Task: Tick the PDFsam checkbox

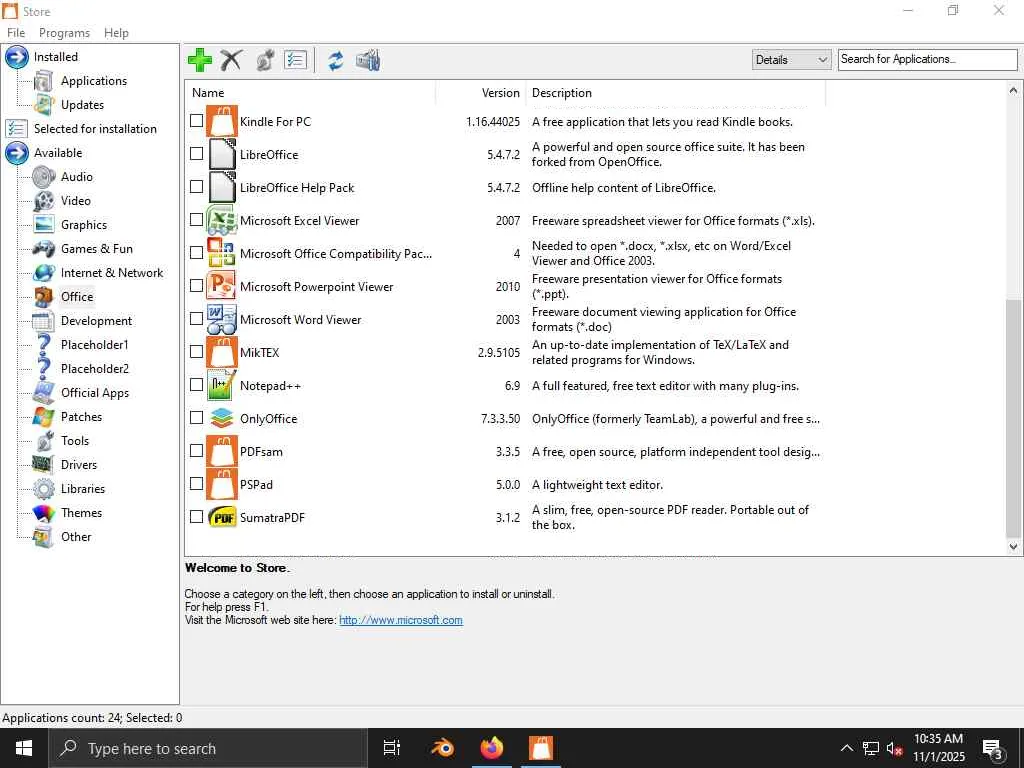Action: [x=197, y=451]
